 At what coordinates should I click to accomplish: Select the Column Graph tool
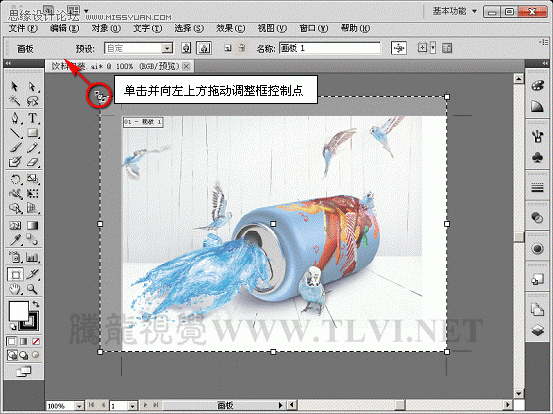click(x=32, y=257)
